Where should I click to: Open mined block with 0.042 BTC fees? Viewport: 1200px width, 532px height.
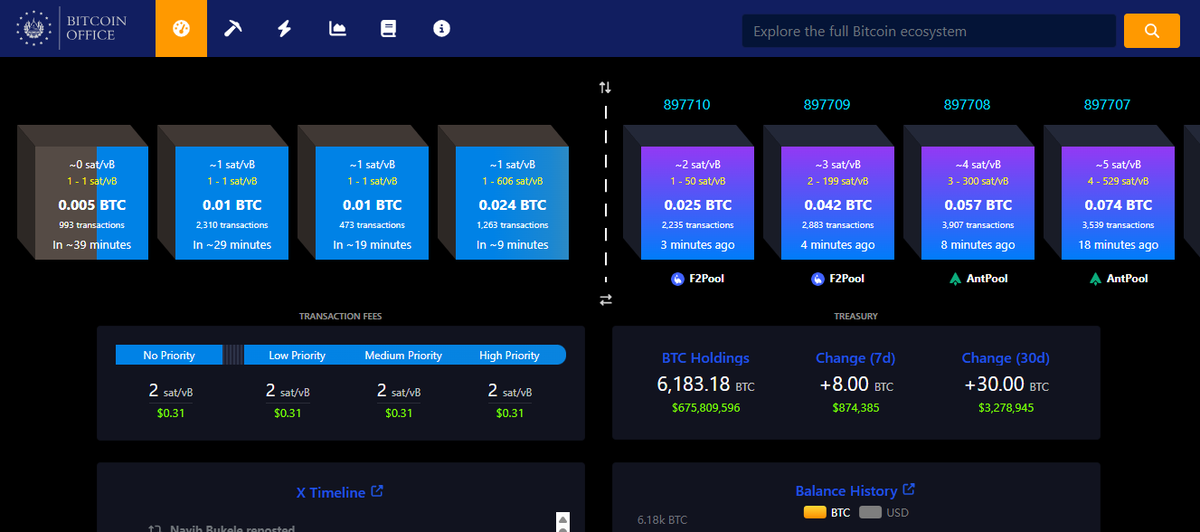[x=837, y=204]
